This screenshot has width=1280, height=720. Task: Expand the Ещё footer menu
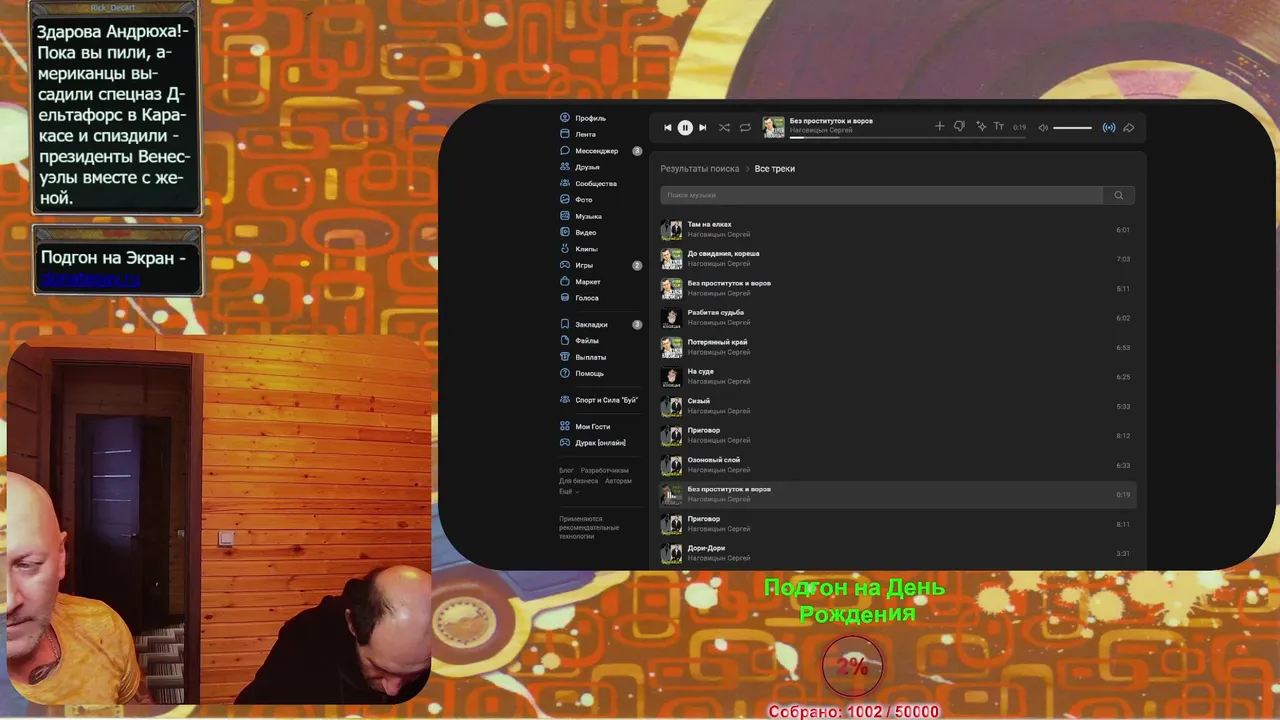coord(567,491)
